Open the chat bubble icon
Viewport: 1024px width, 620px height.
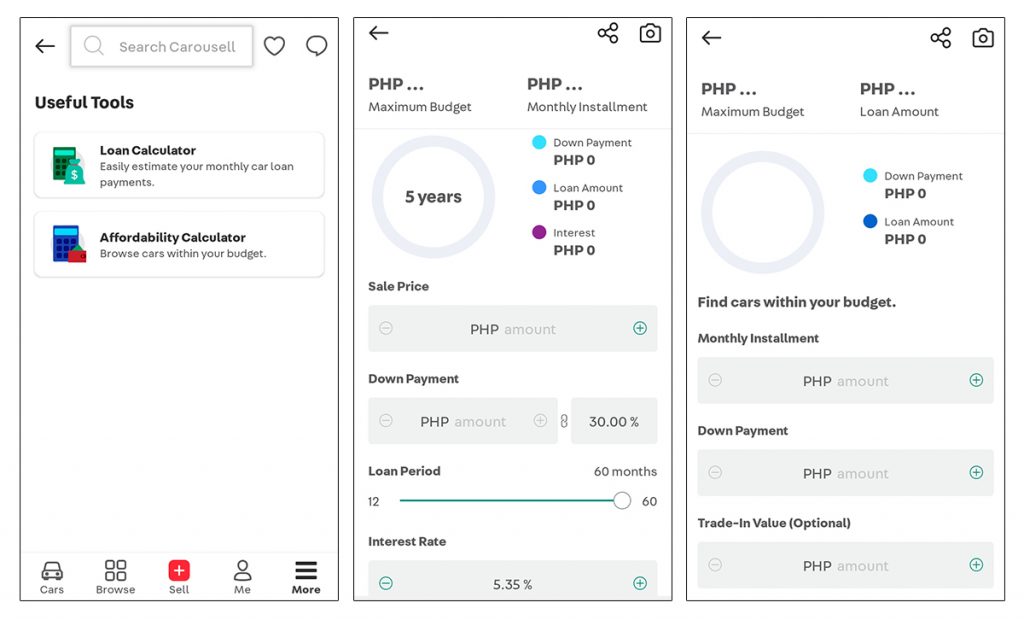(x=316, y=46)
